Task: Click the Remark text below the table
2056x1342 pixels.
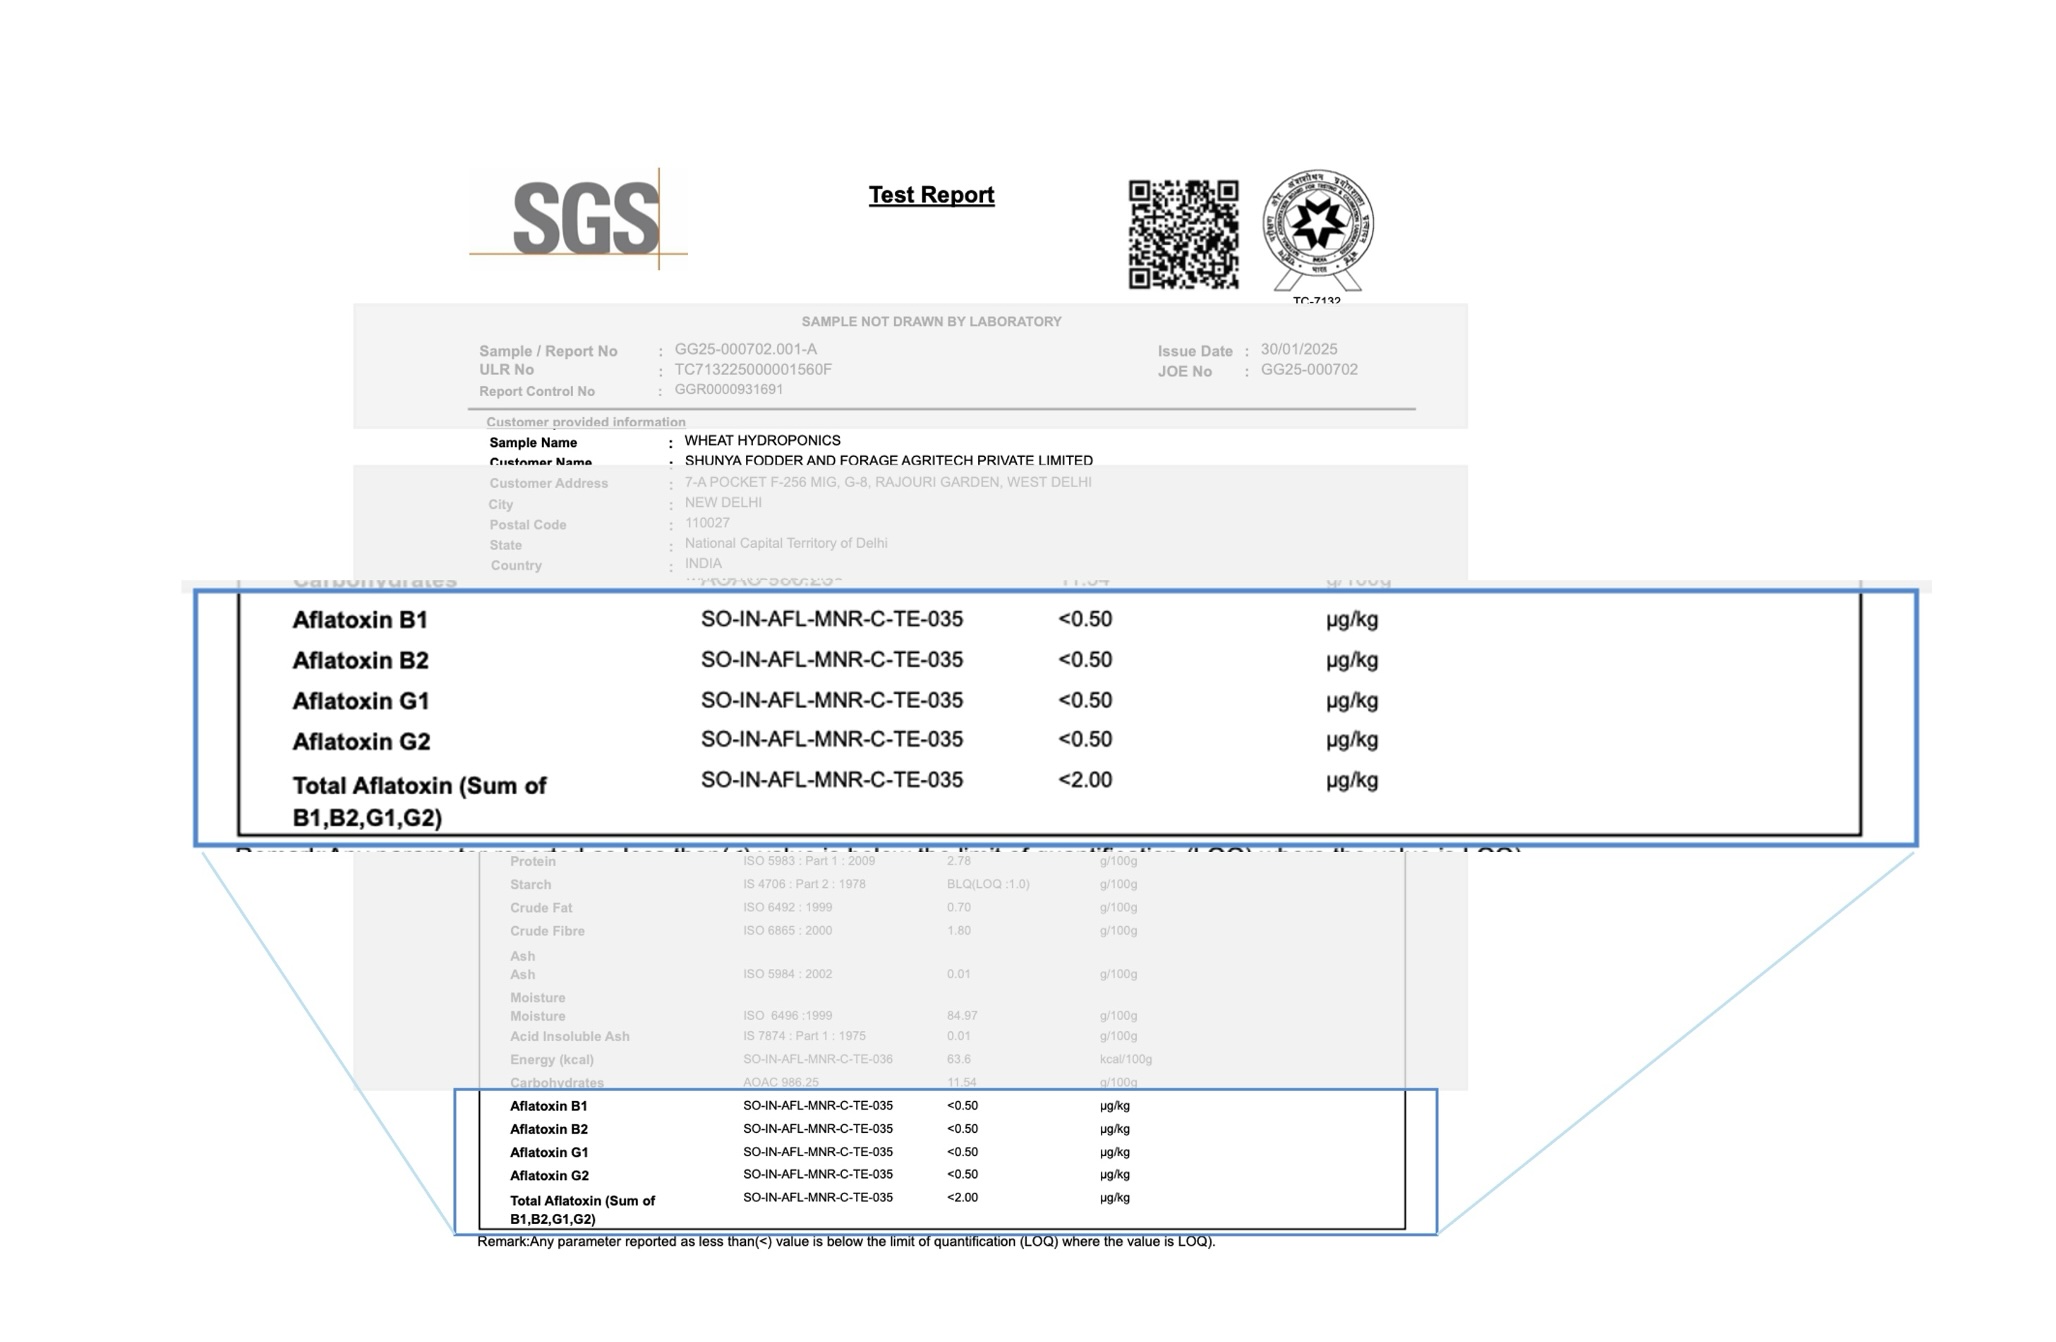Action: point(846,1242)
